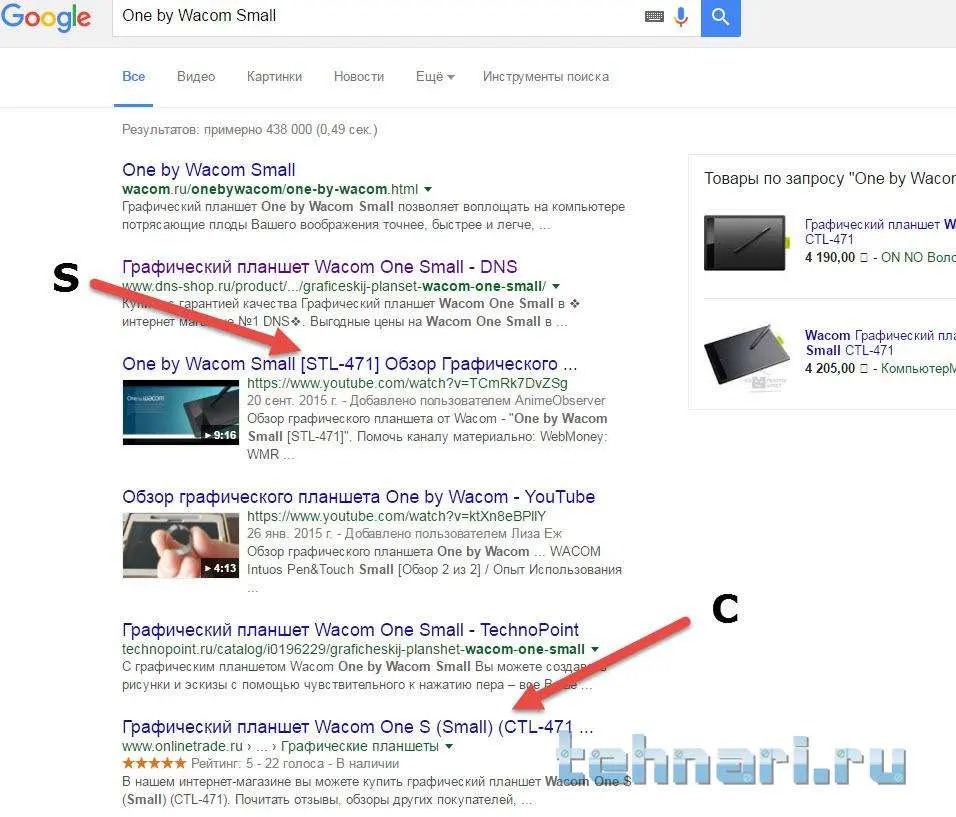The image size is (956, 817).
Task: Open the product link above the 4 190,00 price
Action: tap(880, 232)
